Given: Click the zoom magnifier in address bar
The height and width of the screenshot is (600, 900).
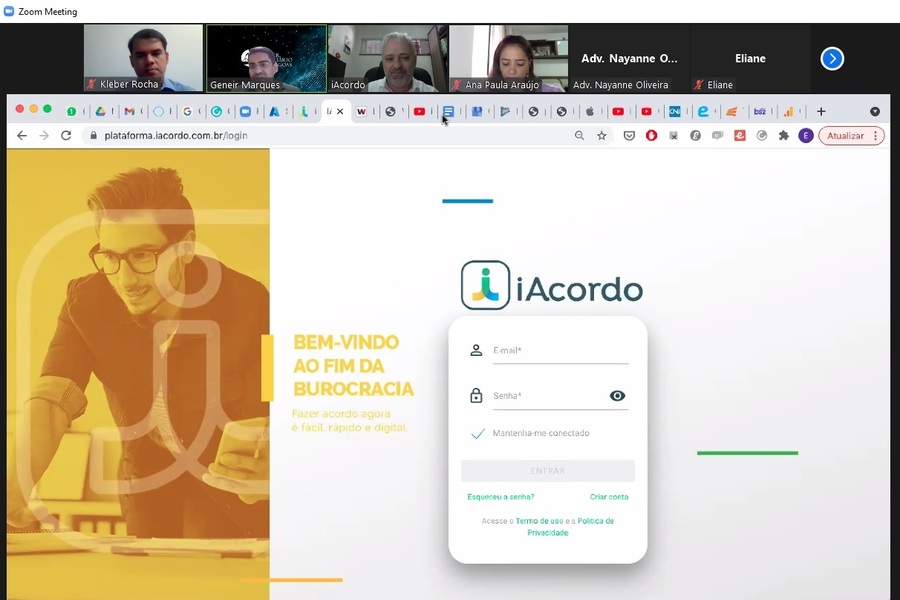Looking at the screenshot, I should tap(579, 136).
